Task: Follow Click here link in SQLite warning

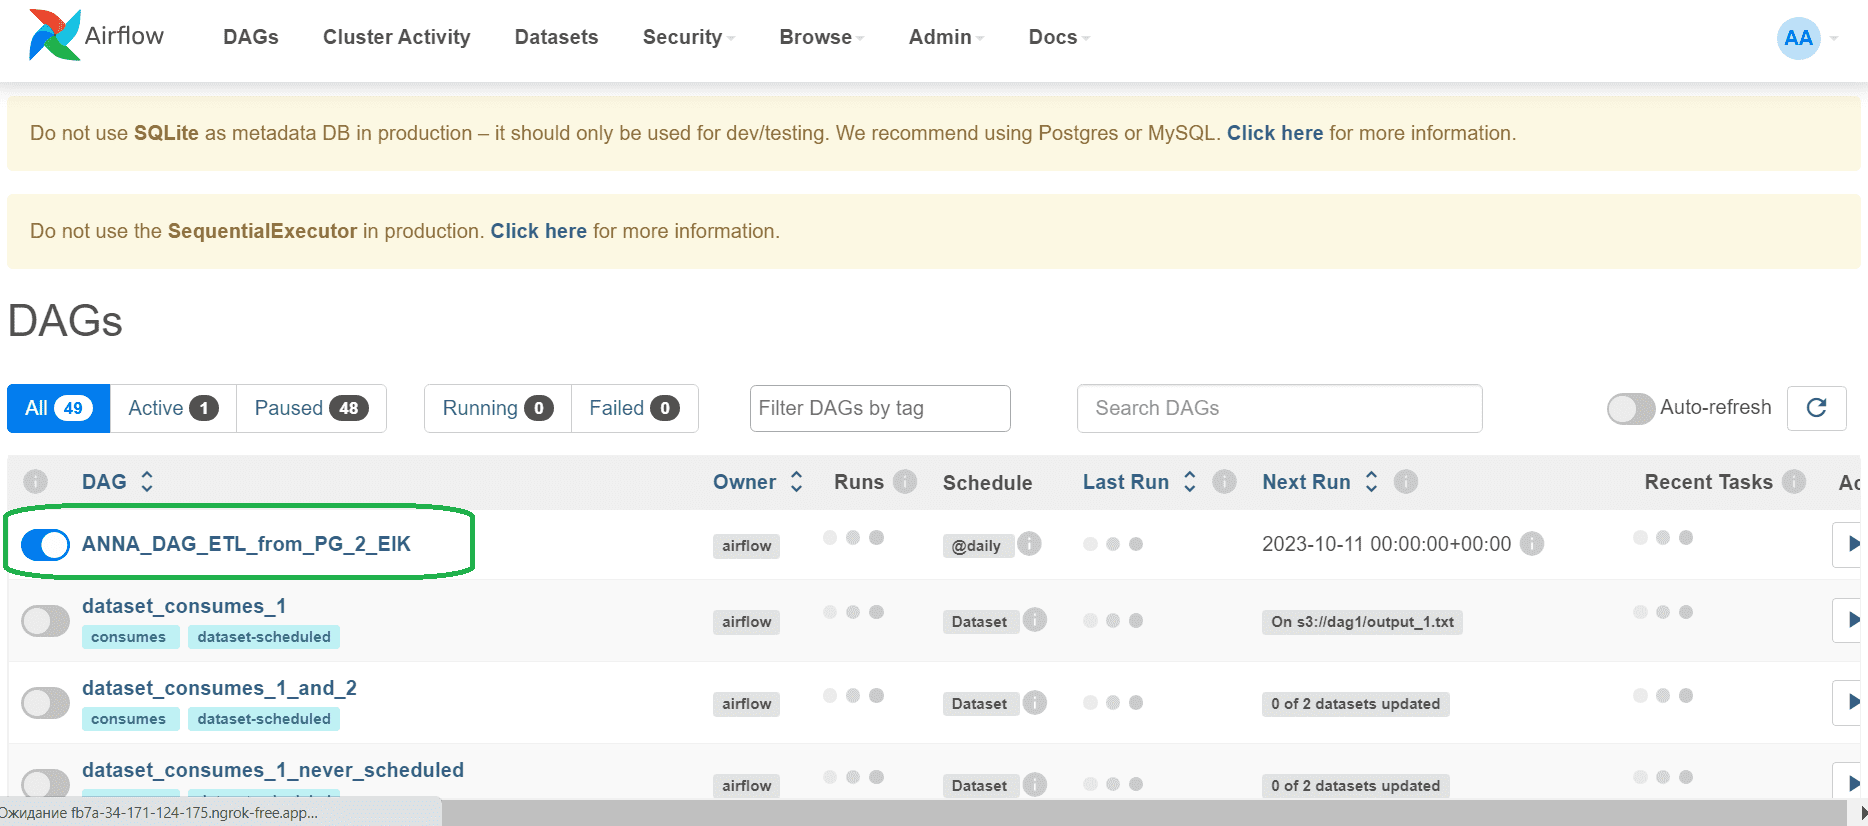Action: [1275, 133]
